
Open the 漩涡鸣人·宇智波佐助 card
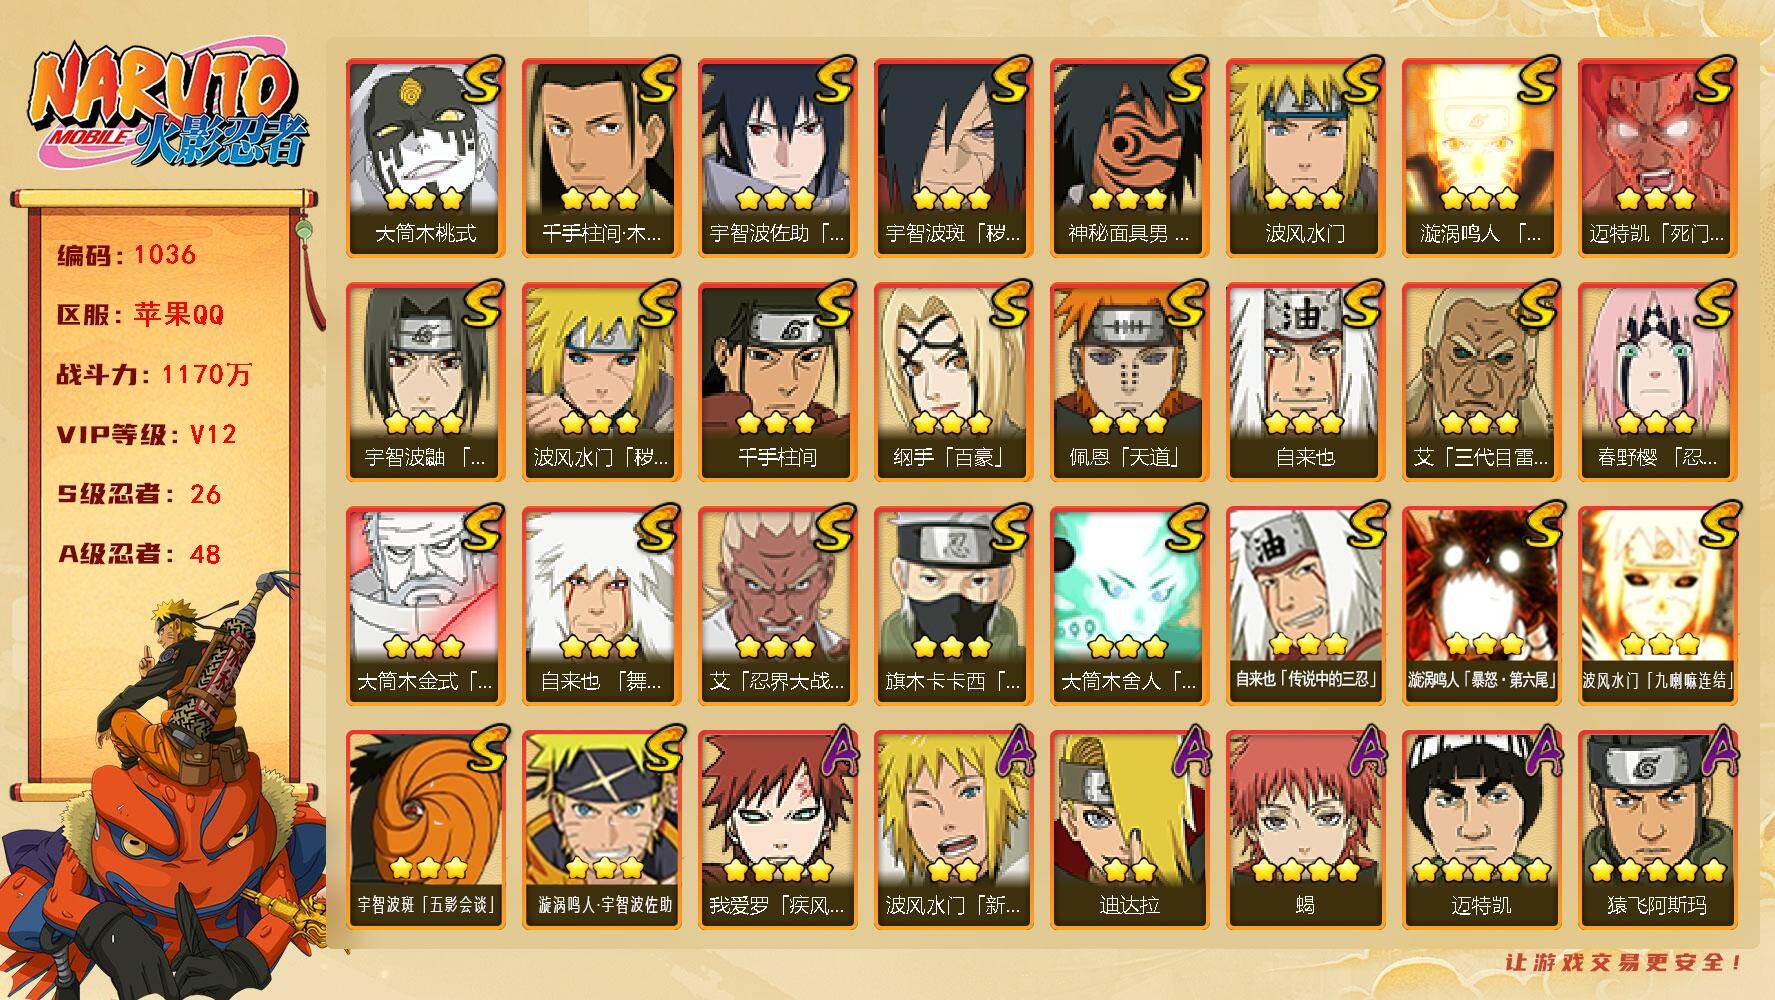601,829
